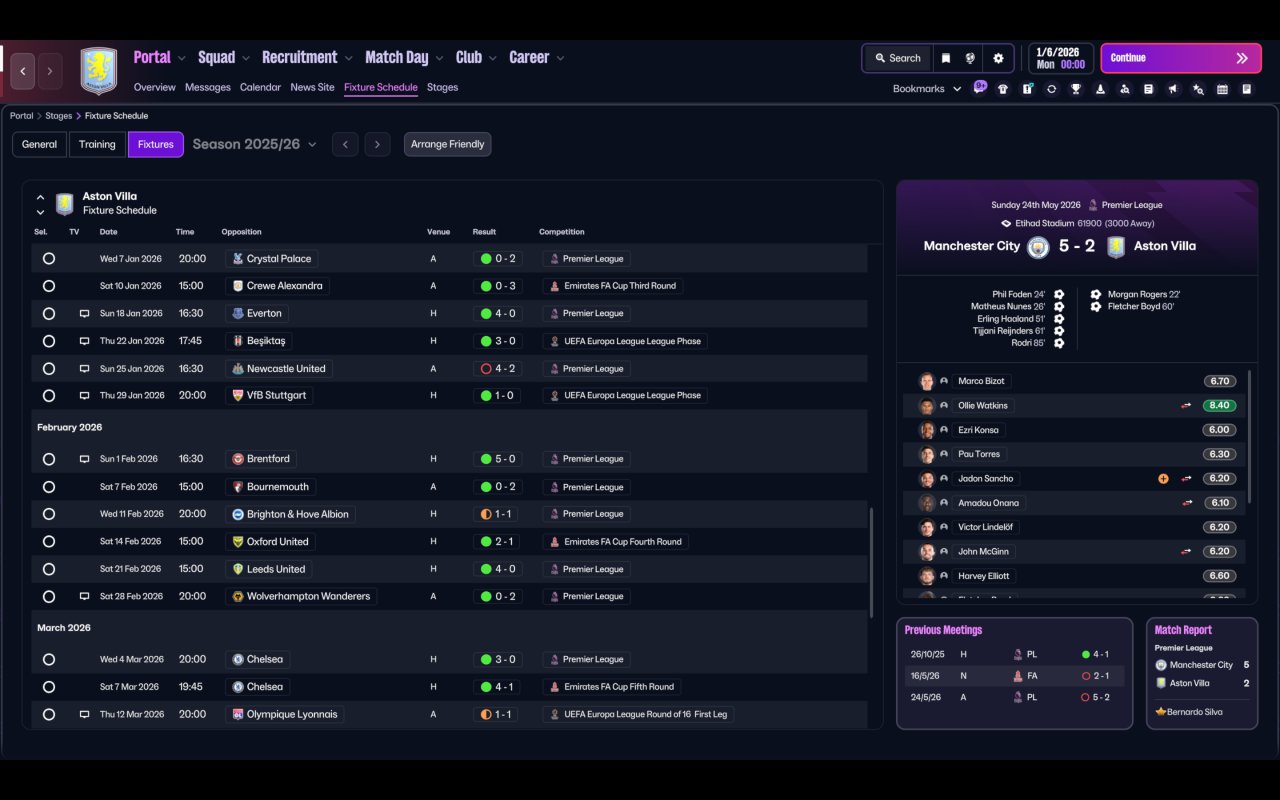Open the Season 2025/26 dropdown

[x=254, y=144]
